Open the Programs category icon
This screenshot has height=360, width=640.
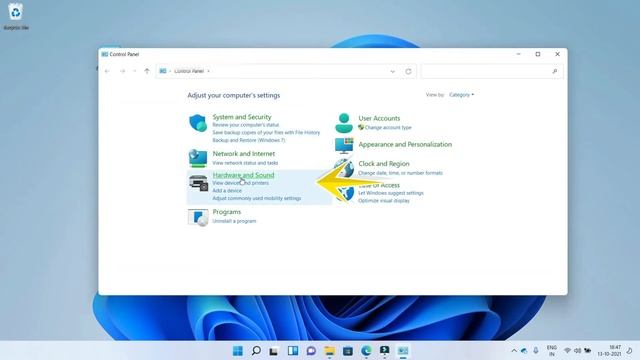pos(198,217)
